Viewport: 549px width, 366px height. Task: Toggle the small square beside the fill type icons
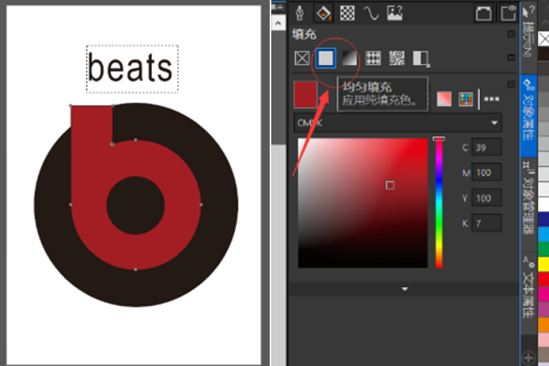(511, 57)
